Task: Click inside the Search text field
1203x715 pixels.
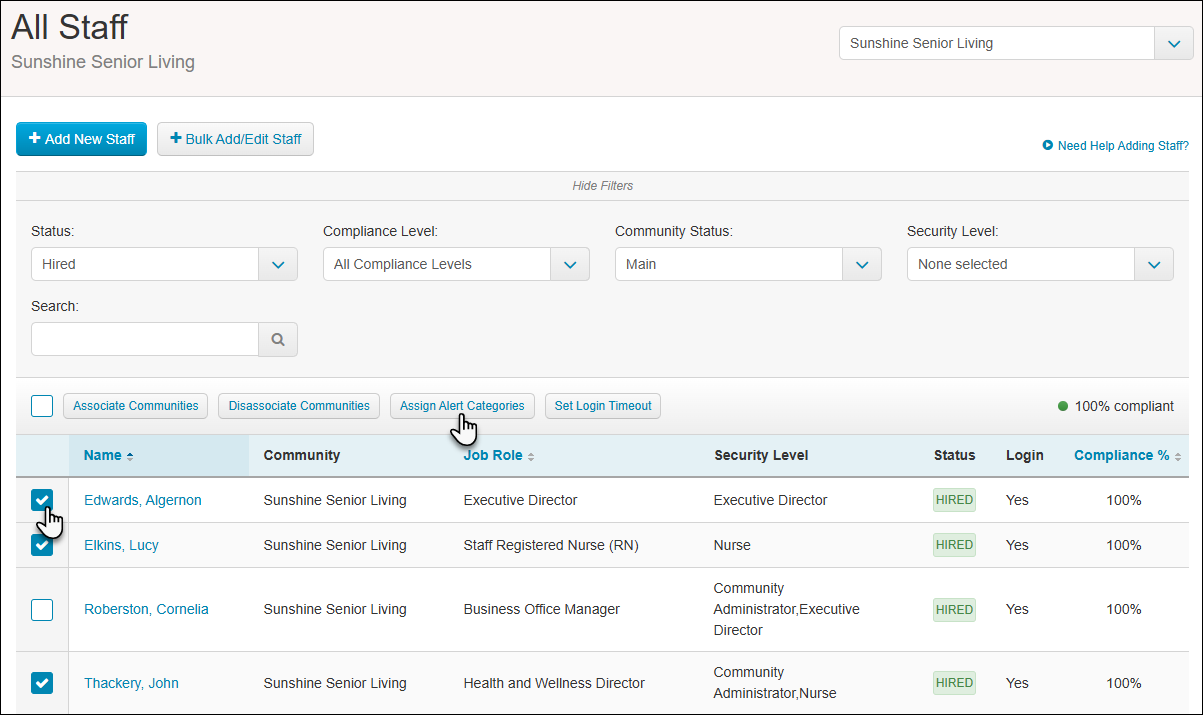Action: tap(145, 339)
